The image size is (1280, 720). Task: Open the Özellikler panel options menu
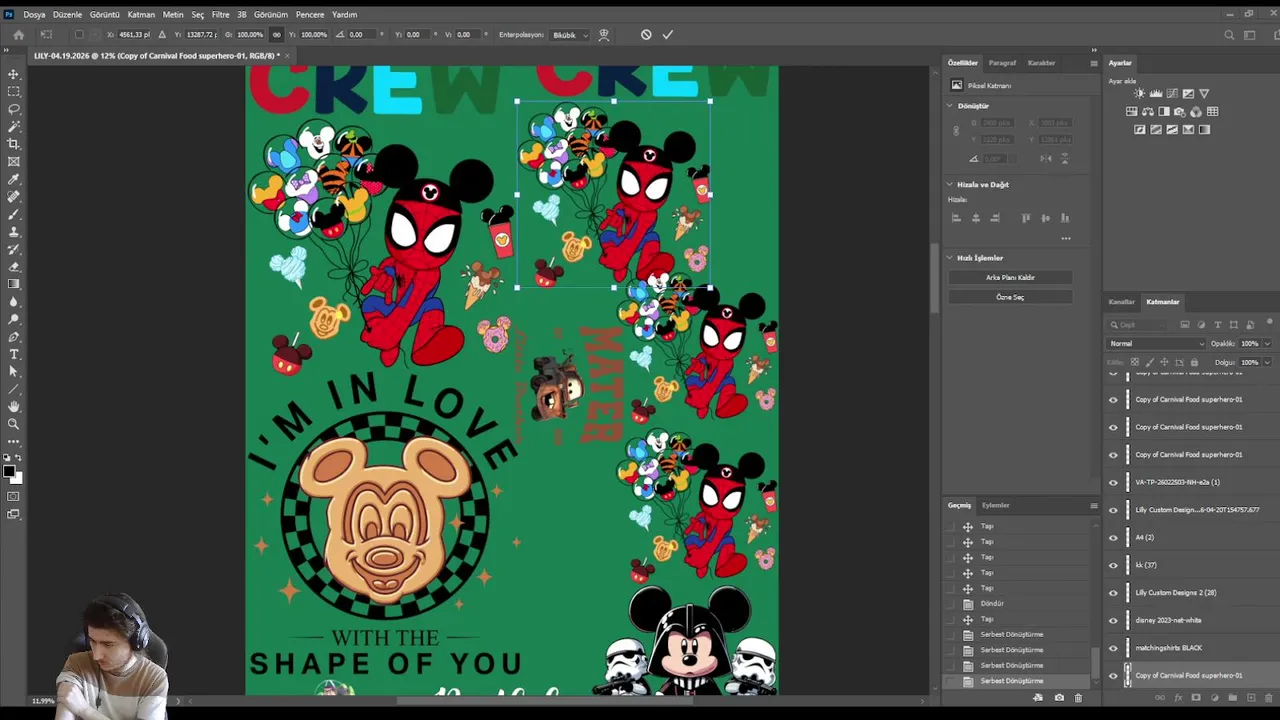[1093, 63]
